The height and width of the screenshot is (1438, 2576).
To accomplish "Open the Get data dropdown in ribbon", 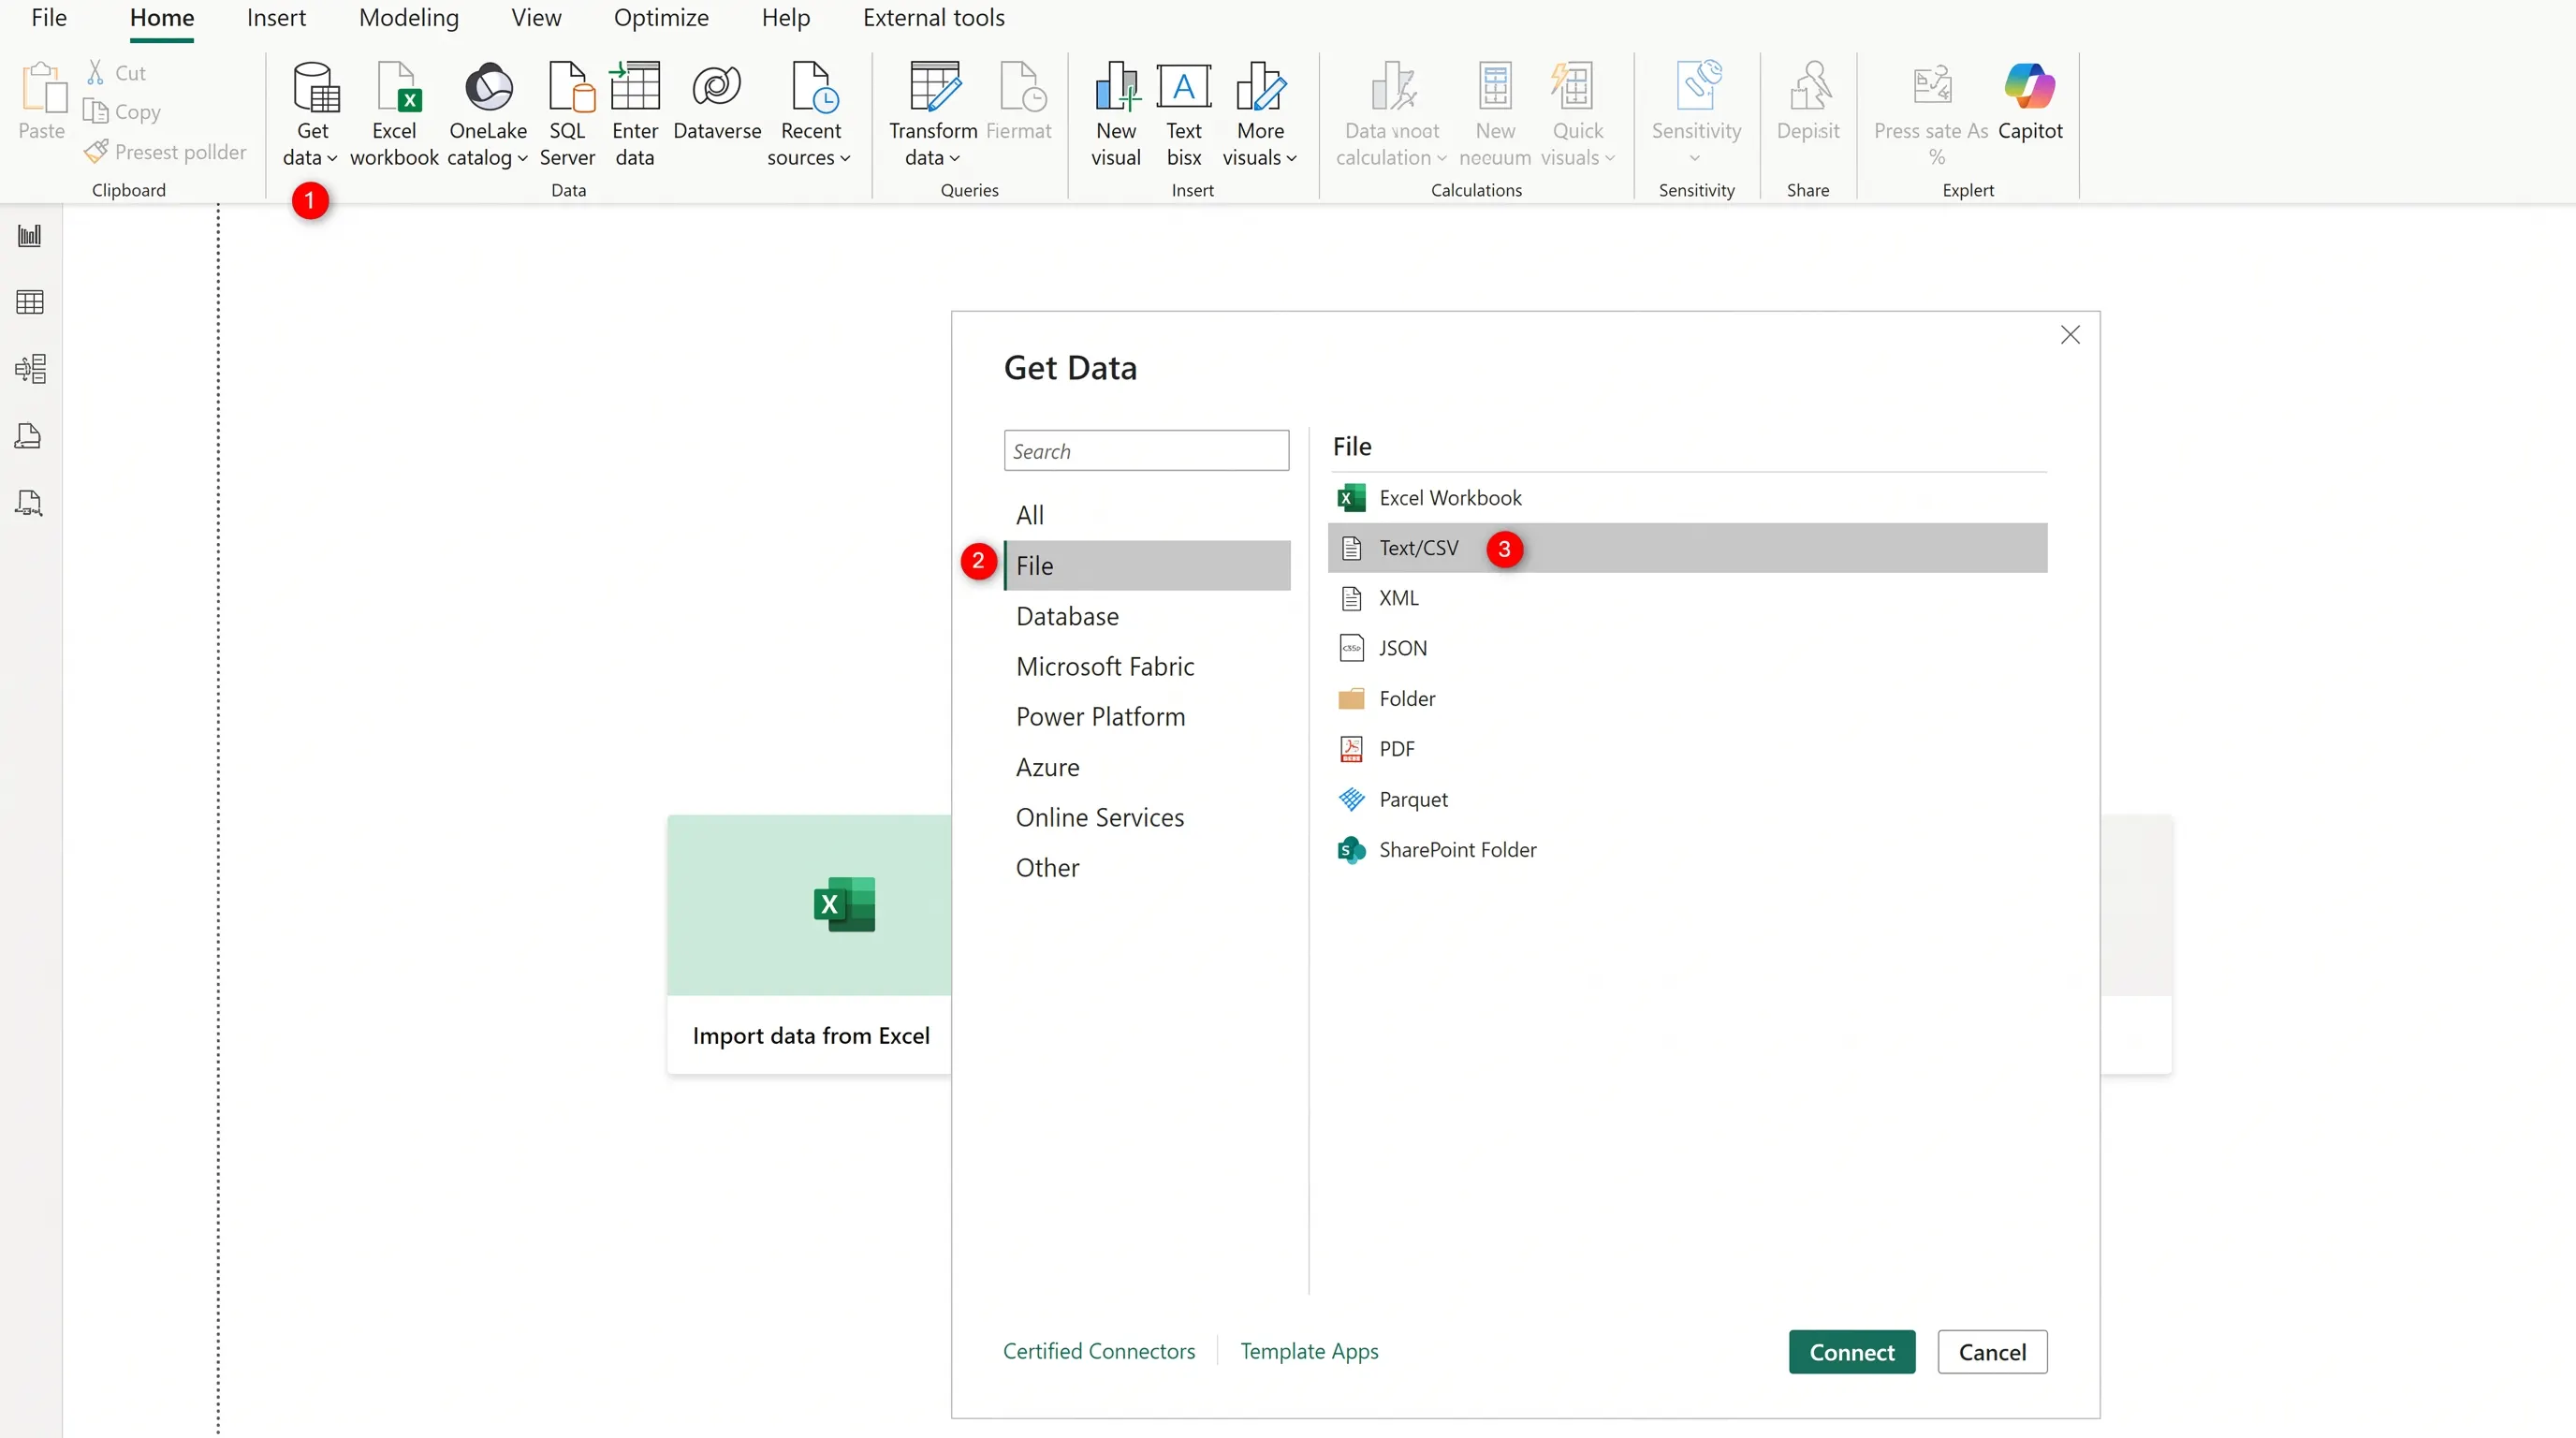I will coord(311,115).
